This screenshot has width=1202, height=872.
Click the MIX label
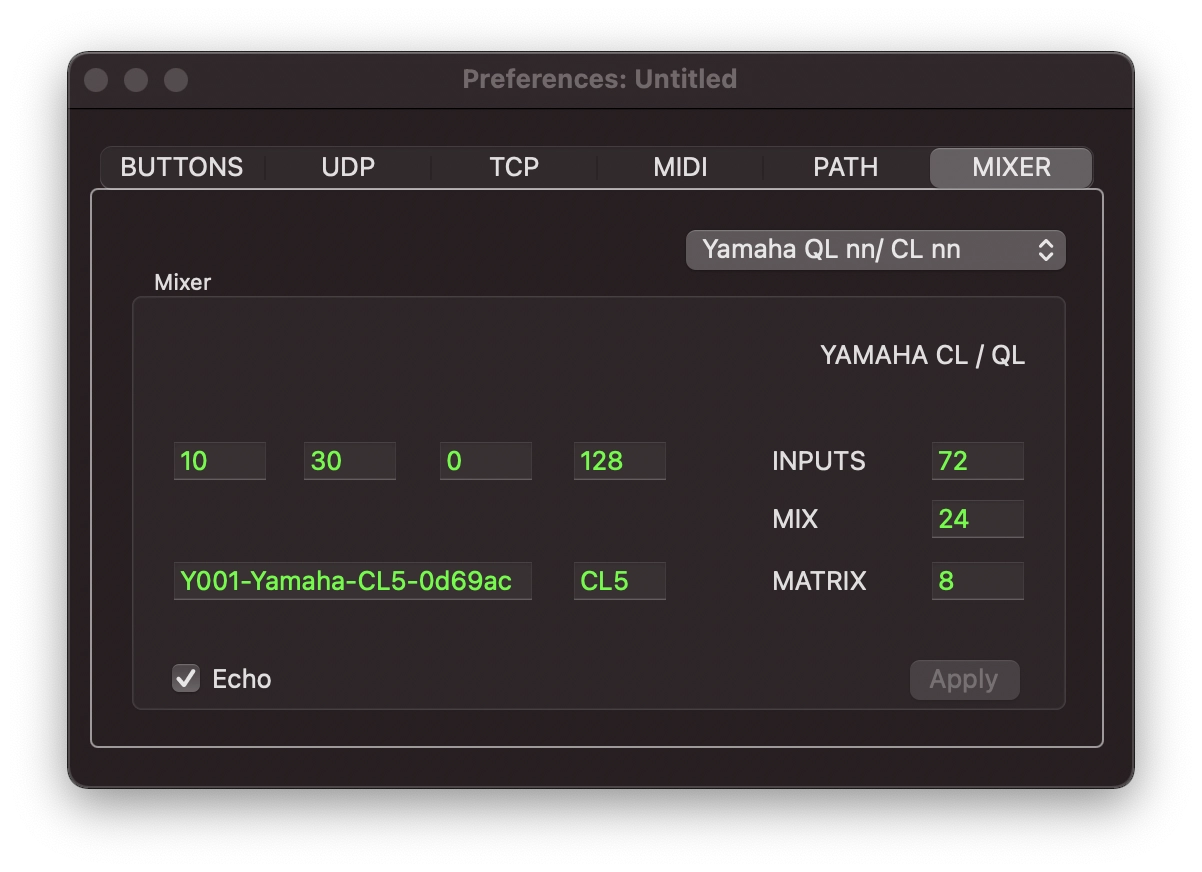tap(795, 519)
